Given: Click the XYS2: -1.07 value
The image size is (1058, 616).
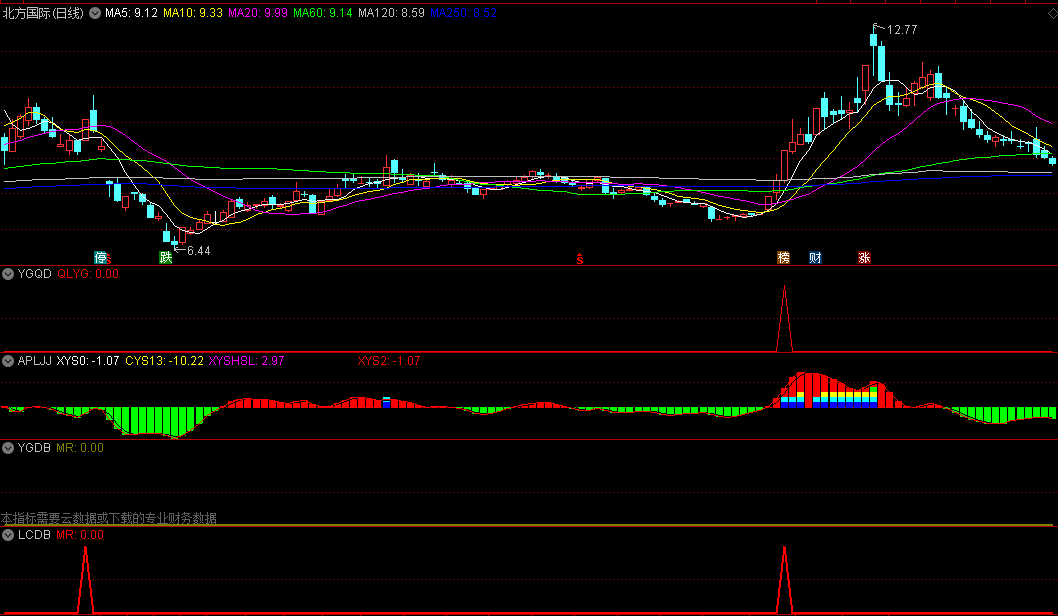Looking at the screenshot, I should (389, 361).
